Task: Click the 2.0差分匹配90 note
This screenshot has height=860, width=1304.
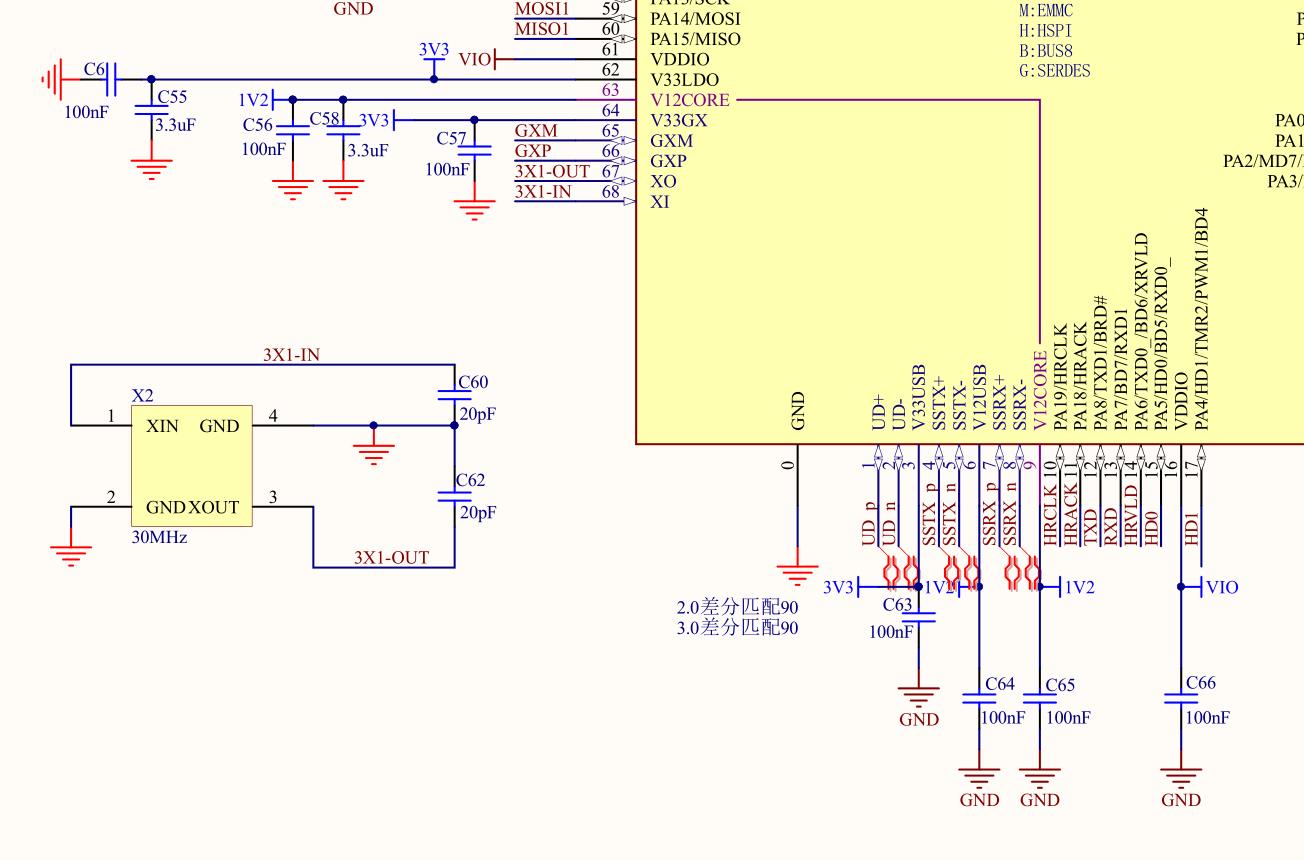Action: coord(738,608)
